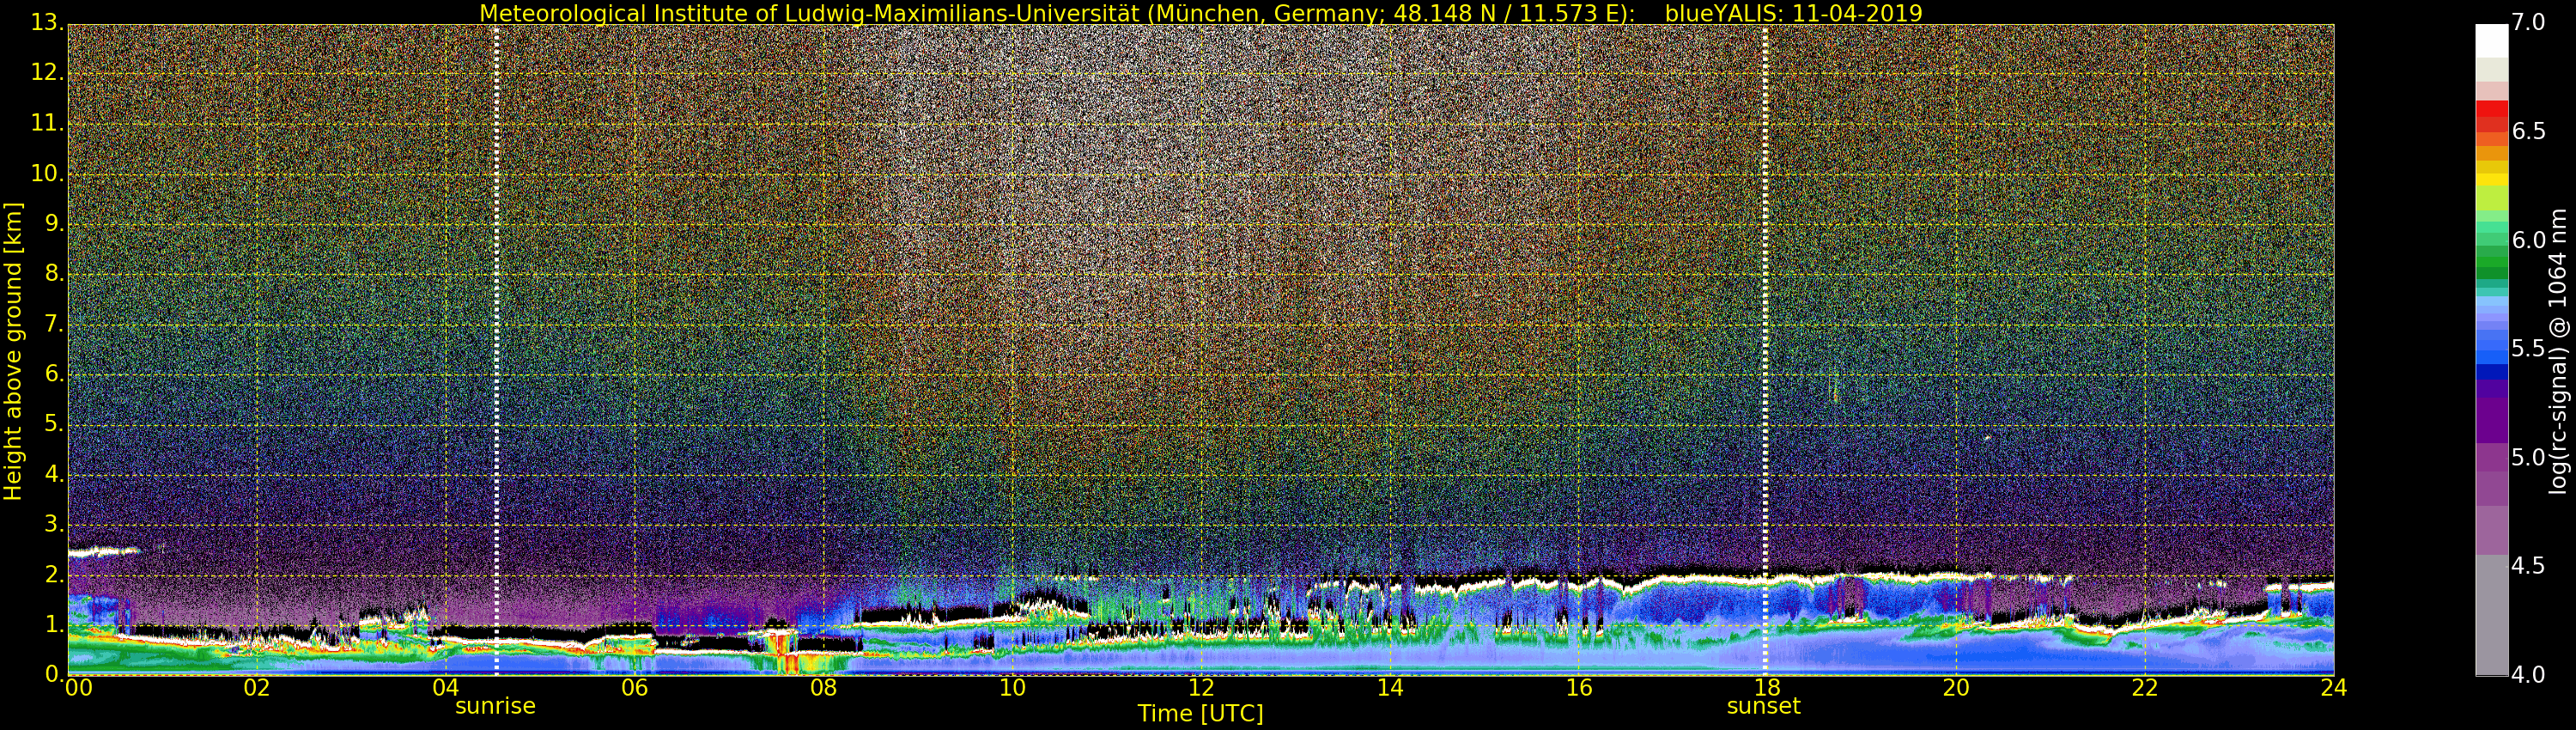Click the colorbar tick label "5.5"
The width and height of the screenshot is (2576, 730).
[2528, 349]
